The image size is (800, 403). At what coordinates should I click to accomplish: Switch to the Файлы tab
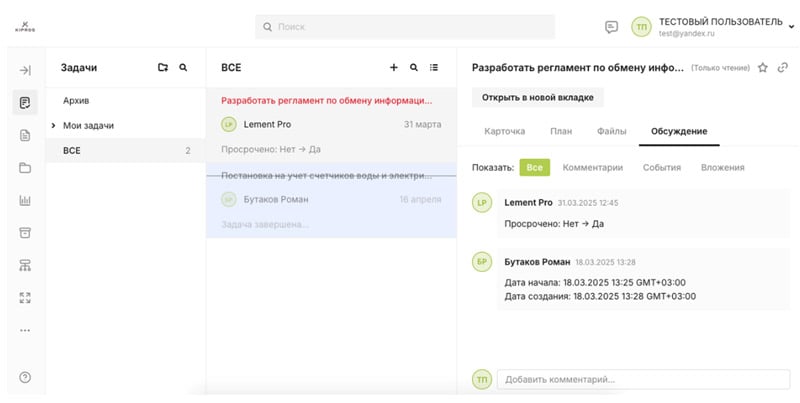pos(611,131)
